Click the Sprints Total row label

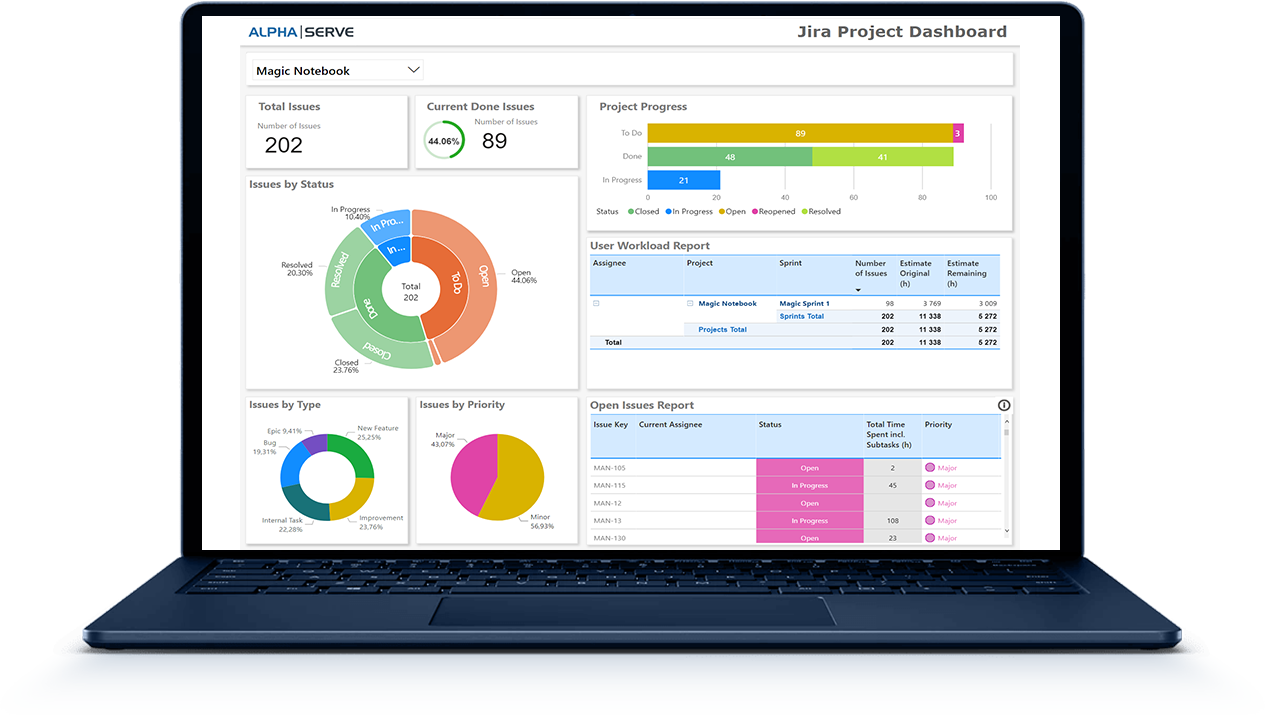(x=801, y=316)
